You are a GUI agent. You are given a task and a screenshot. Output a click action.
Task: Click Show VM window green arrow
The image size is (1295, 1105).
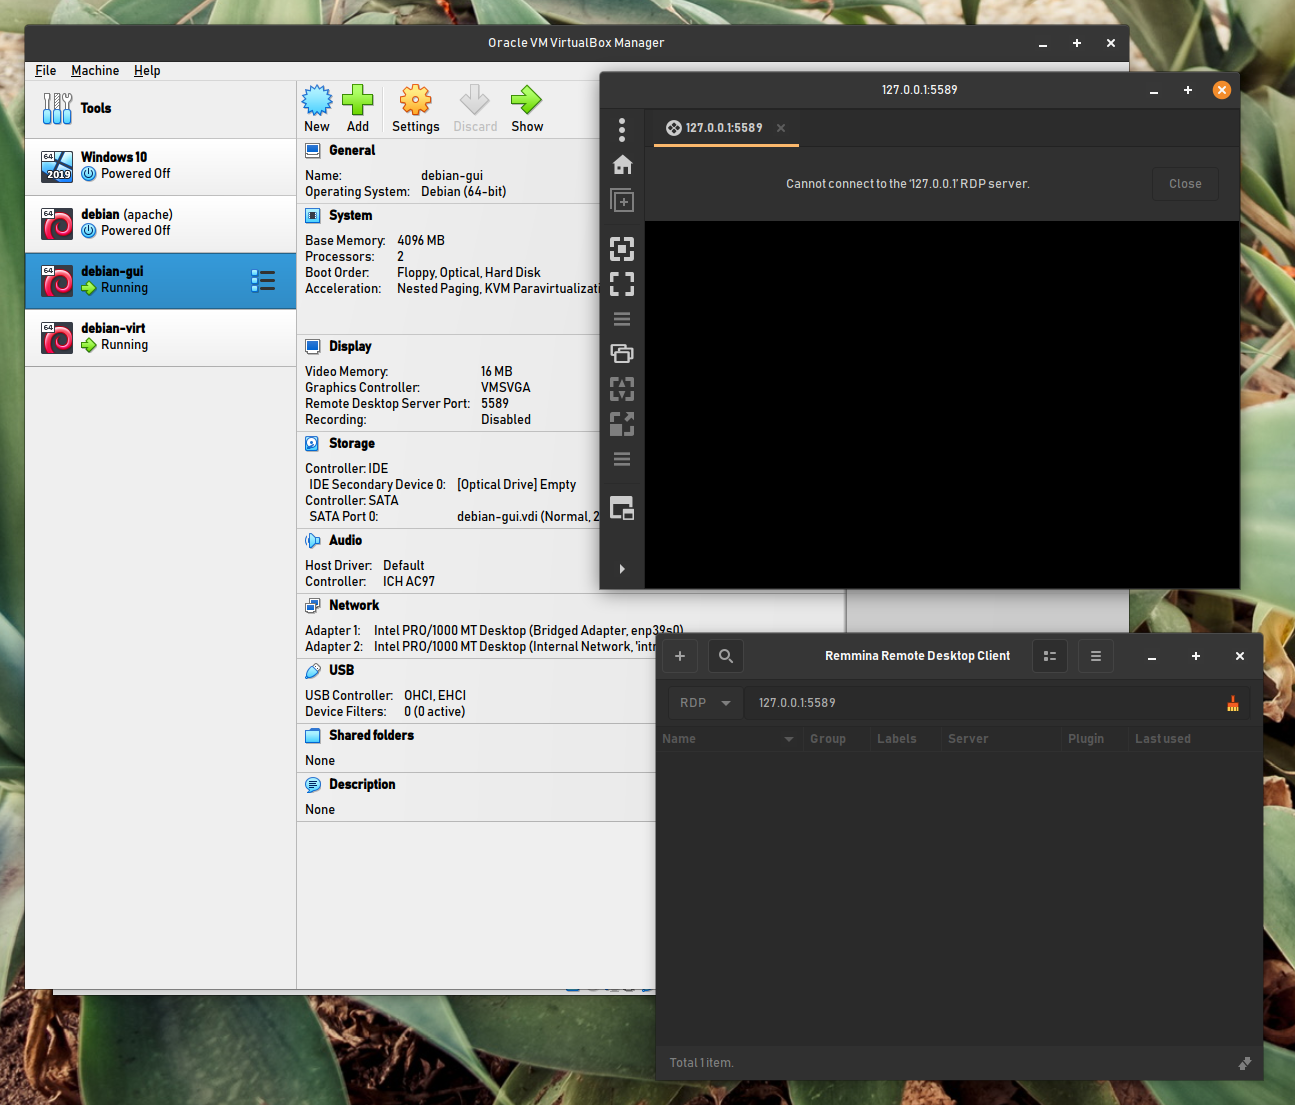[x=527, y=109]
